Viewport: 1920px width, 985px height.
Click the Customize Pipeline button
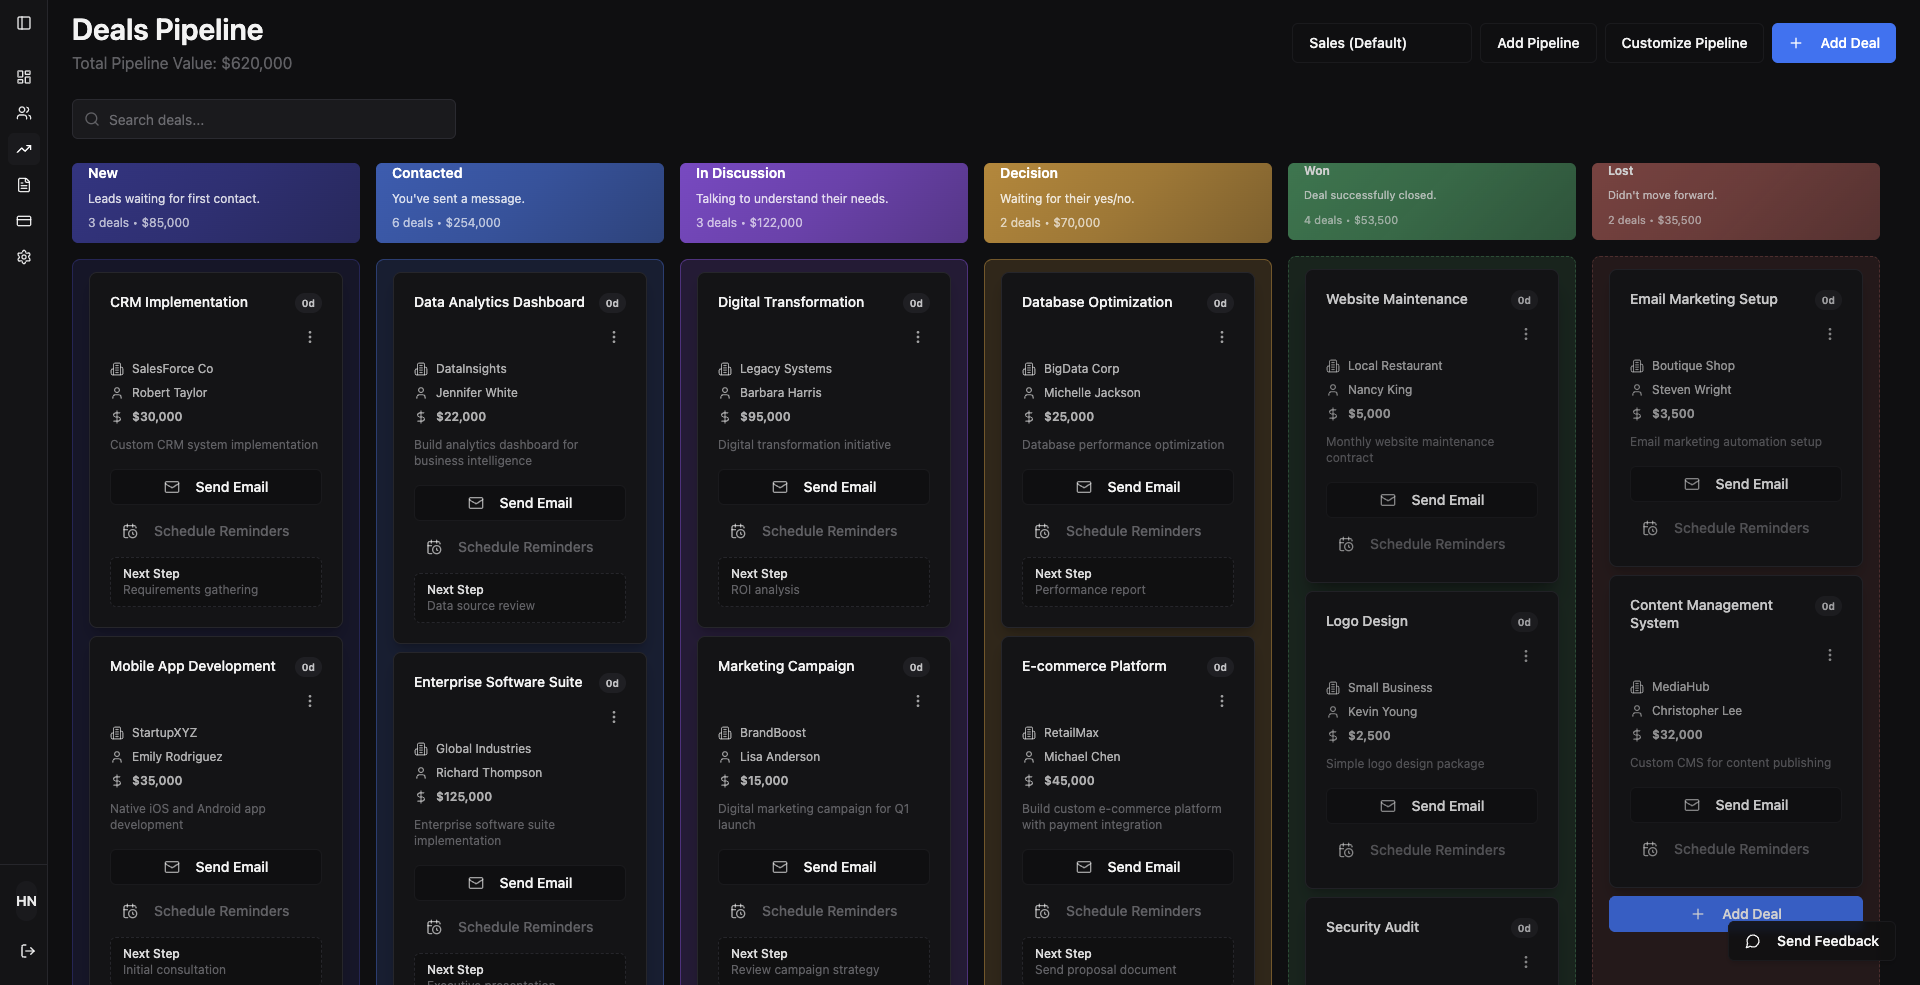pyautogui.click(x=1684, y=43)
